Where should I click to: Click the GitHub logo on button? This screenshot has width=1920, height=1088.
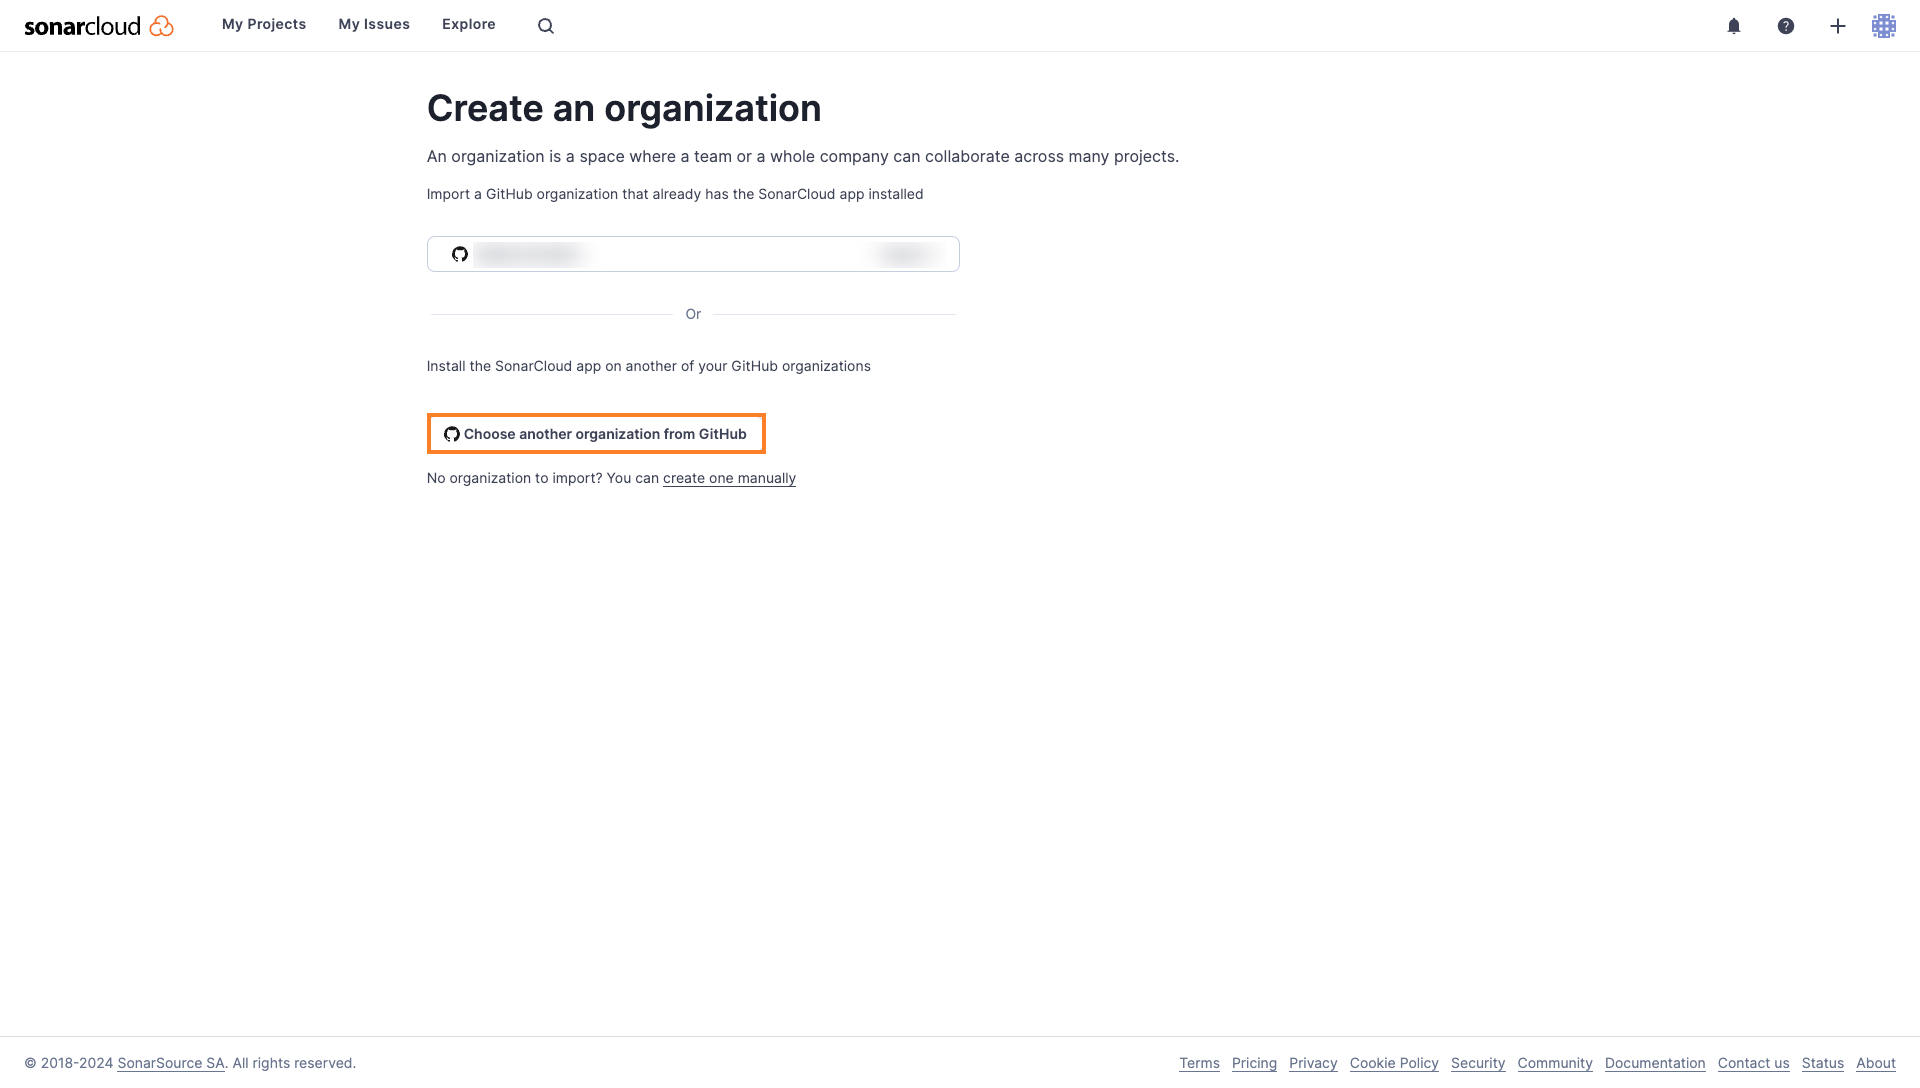pyautogui.click(x=451, y=433)
